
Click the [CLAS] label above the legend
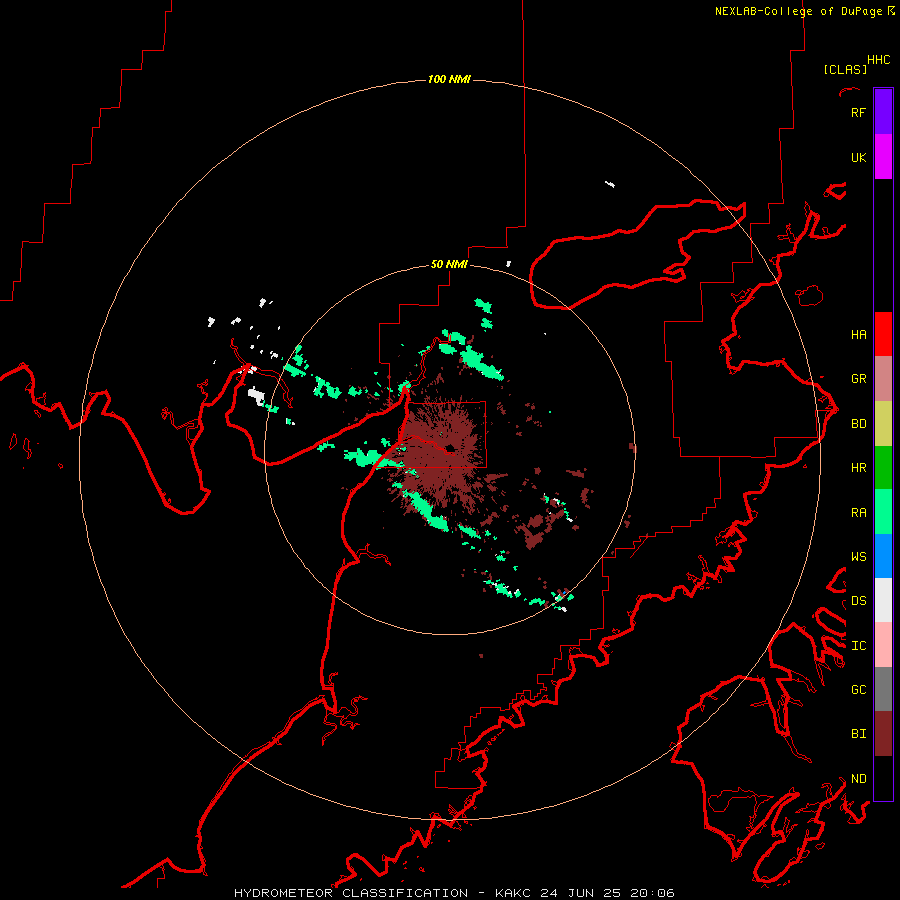coord(845,69)
